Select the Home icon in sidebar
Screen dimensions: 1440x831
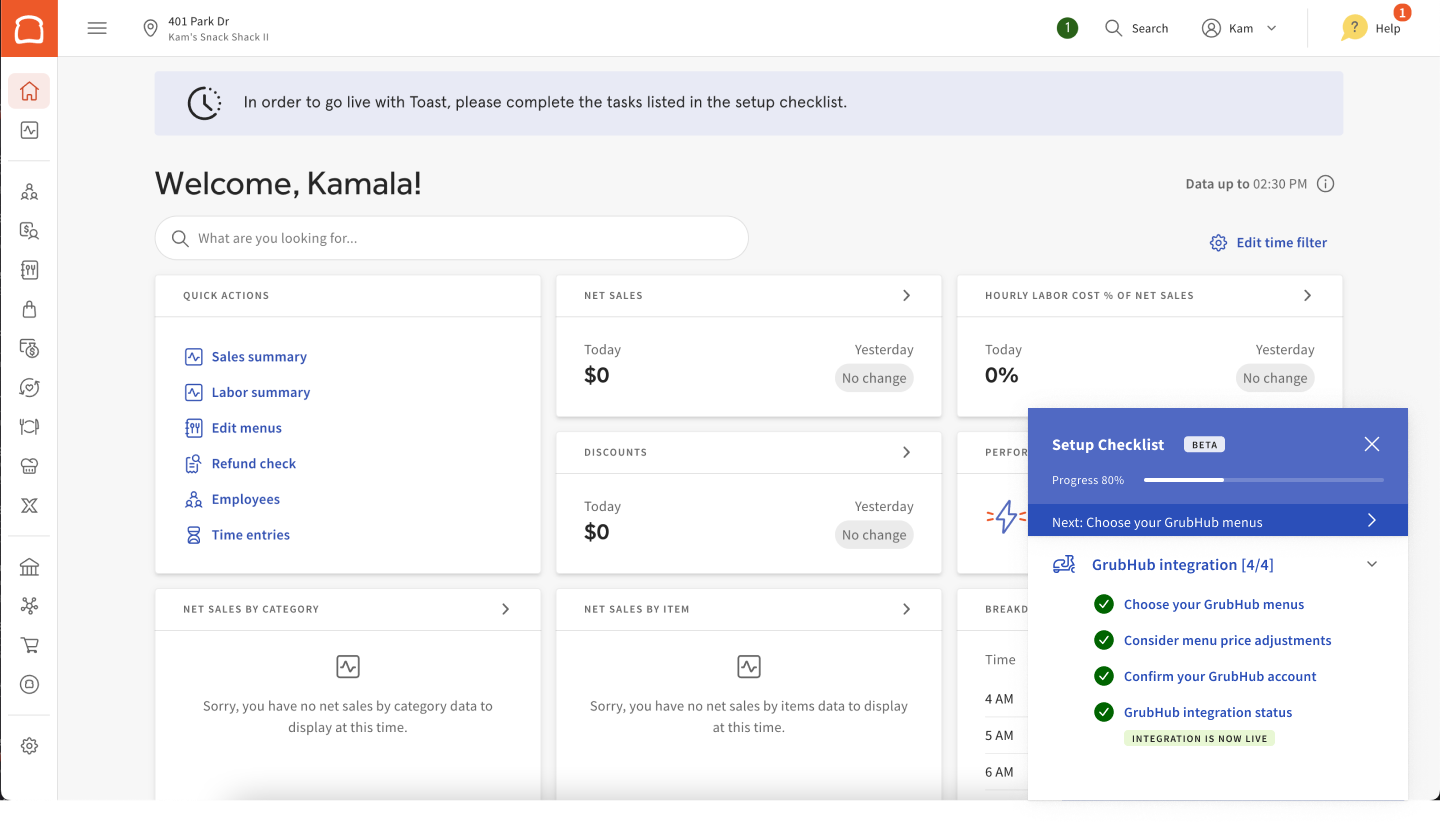(x=29, y=92)
